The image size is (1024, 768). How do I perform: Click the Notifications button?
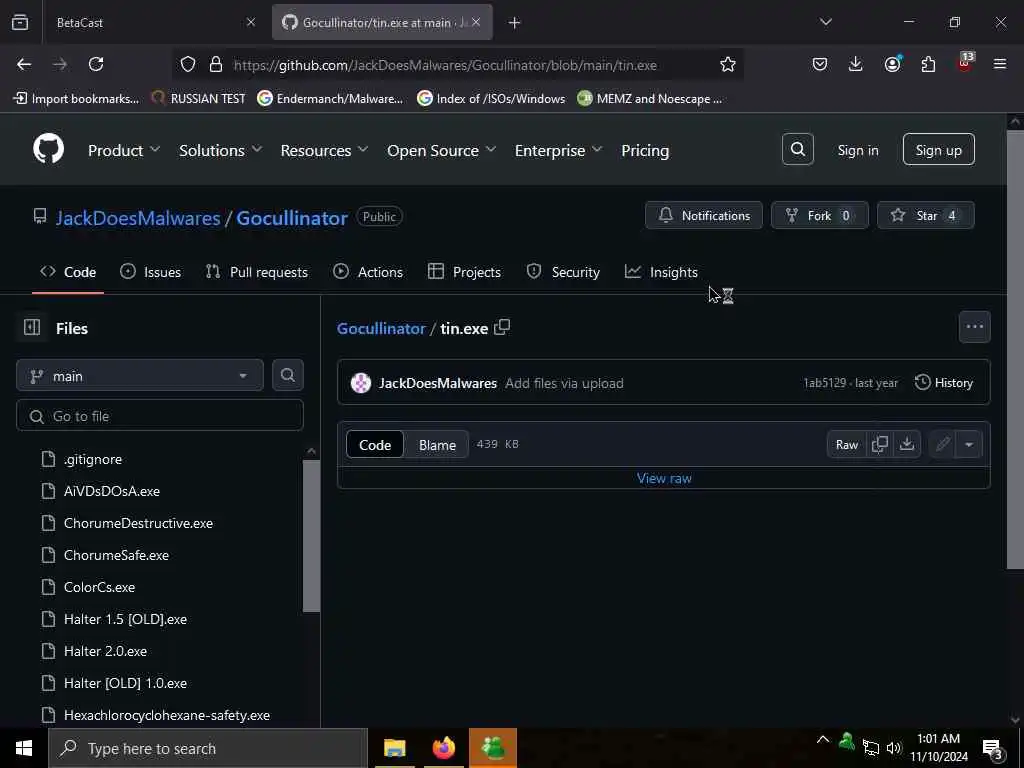pyautogui.click(x=703, y=215)
